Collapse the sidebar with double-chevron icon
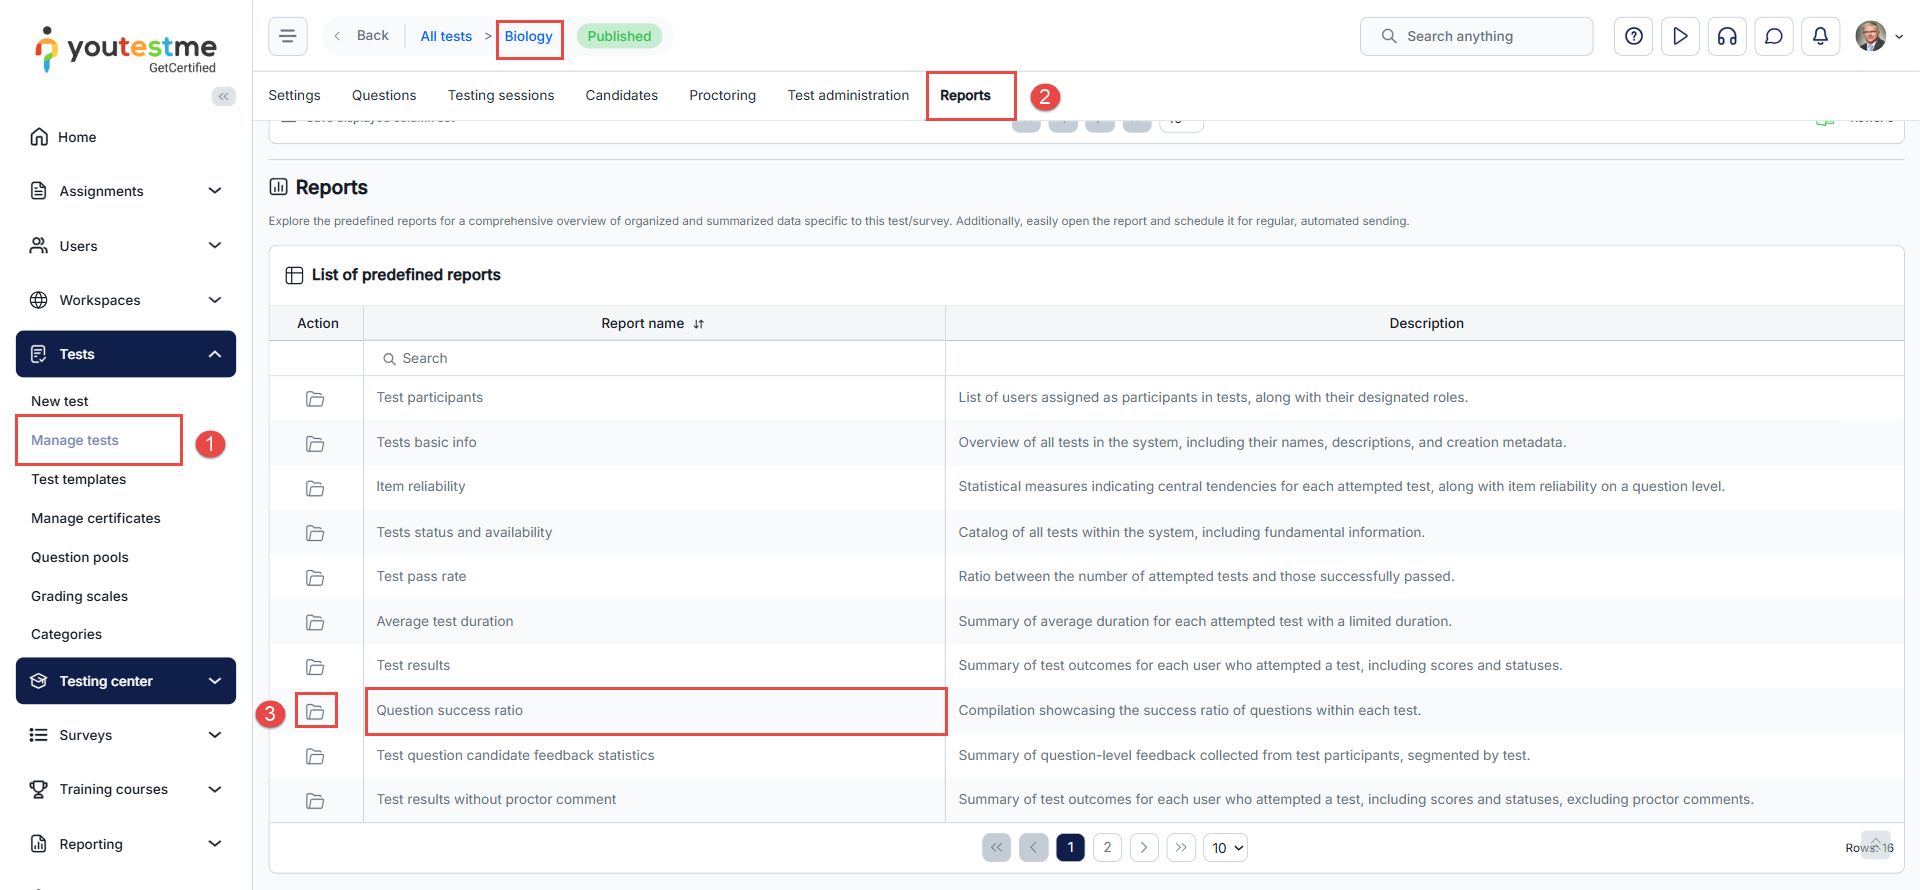This screenshot has width=1920, height=890. pos(223,96)
